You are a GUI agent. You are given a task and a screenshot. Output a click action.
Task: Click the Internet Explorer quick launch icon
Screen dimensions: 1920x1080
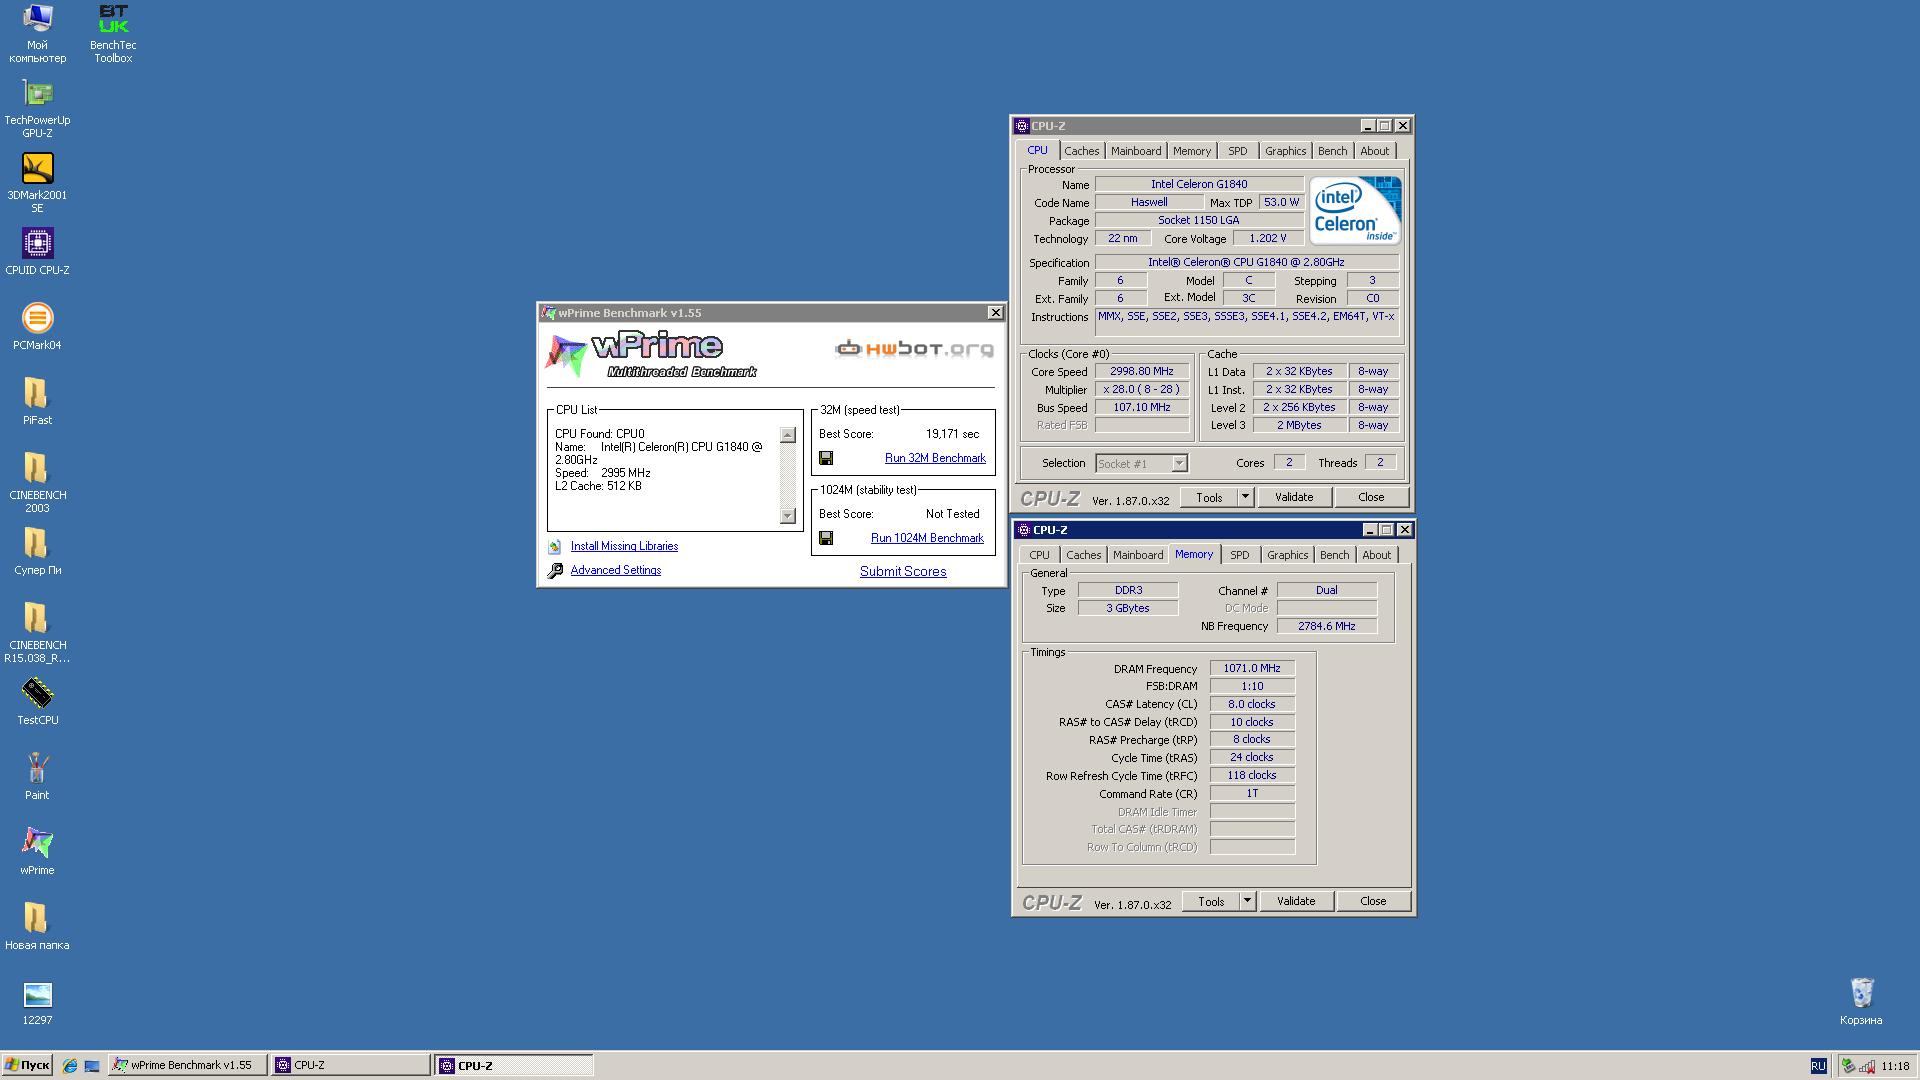pyautogui.click(x=69, y=1066)
